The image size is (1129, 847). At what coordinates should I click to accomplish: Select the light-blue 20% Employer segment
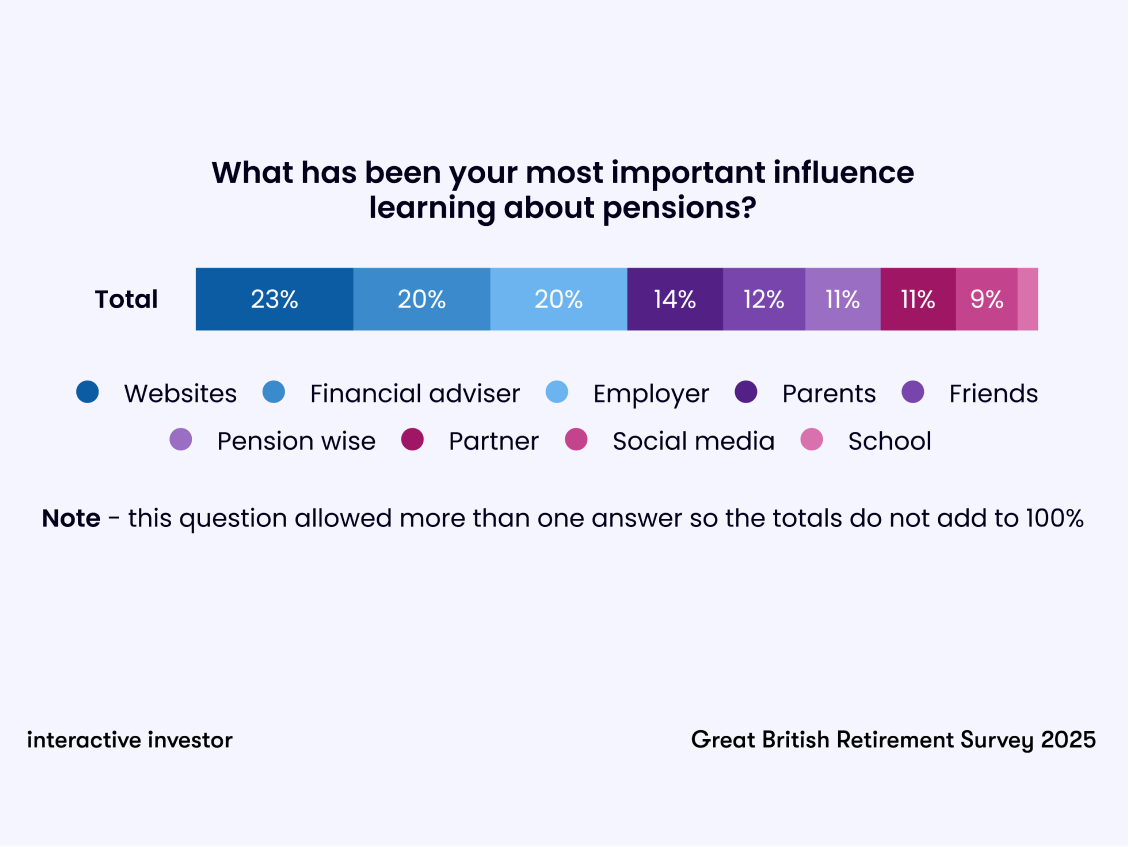(558, 299)
